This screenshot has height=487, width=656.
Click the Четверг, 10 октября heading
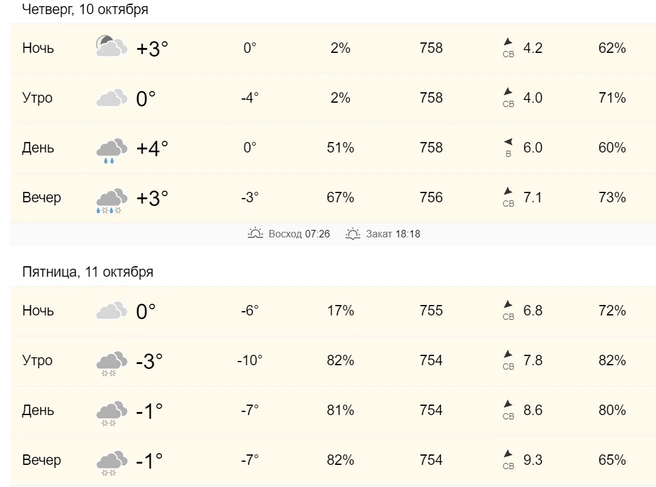(x=85, y=10)
